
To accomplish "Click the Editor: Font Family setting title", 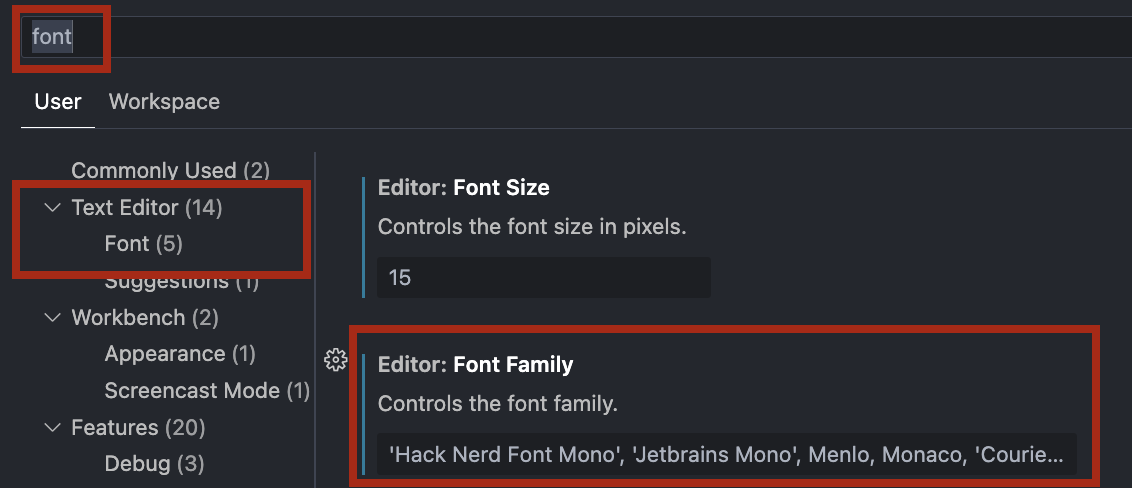I will click(x=476, y=365).
